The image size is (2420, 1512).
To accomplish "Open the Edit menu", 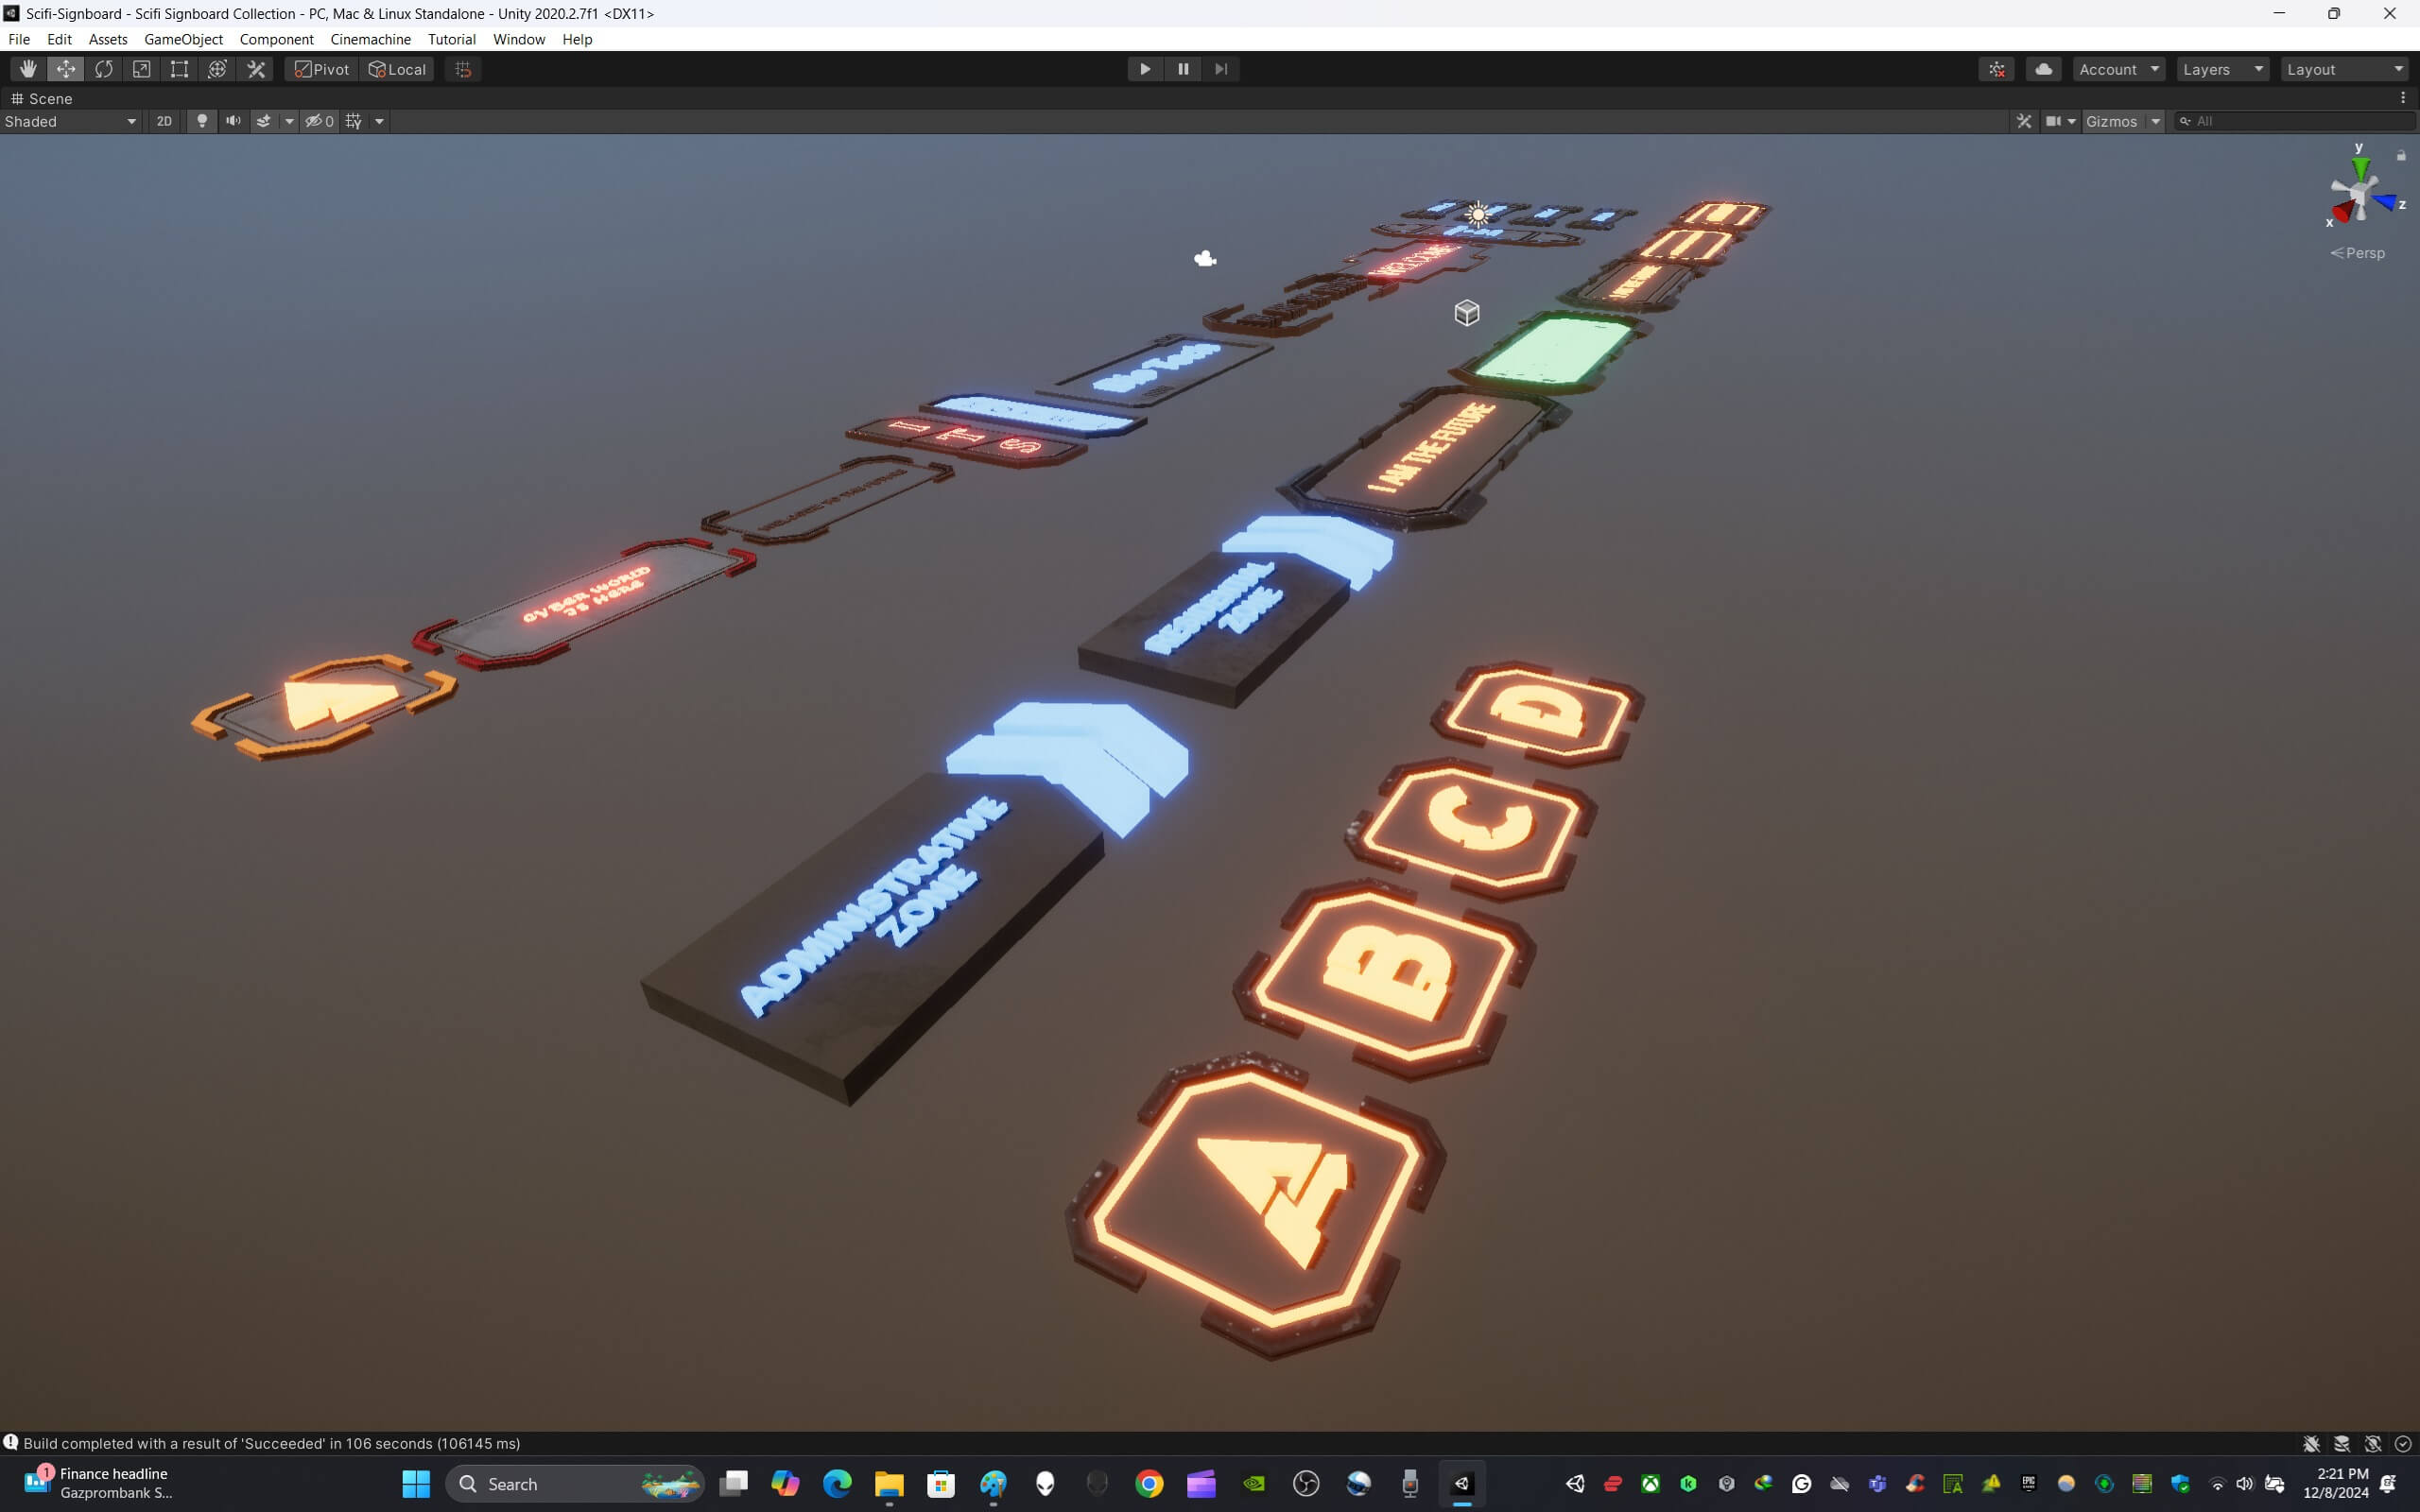I will [59, 39].
